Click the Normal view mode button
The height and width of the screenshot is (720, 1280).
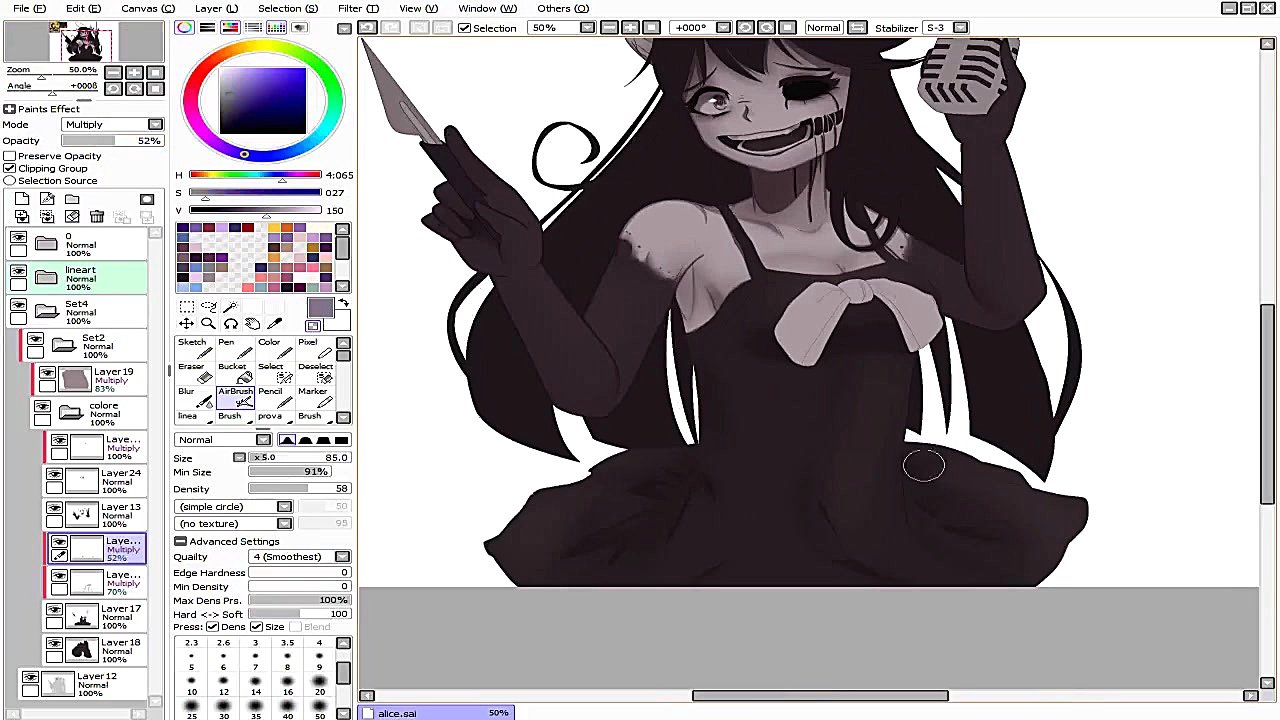[x=824, y=28]
